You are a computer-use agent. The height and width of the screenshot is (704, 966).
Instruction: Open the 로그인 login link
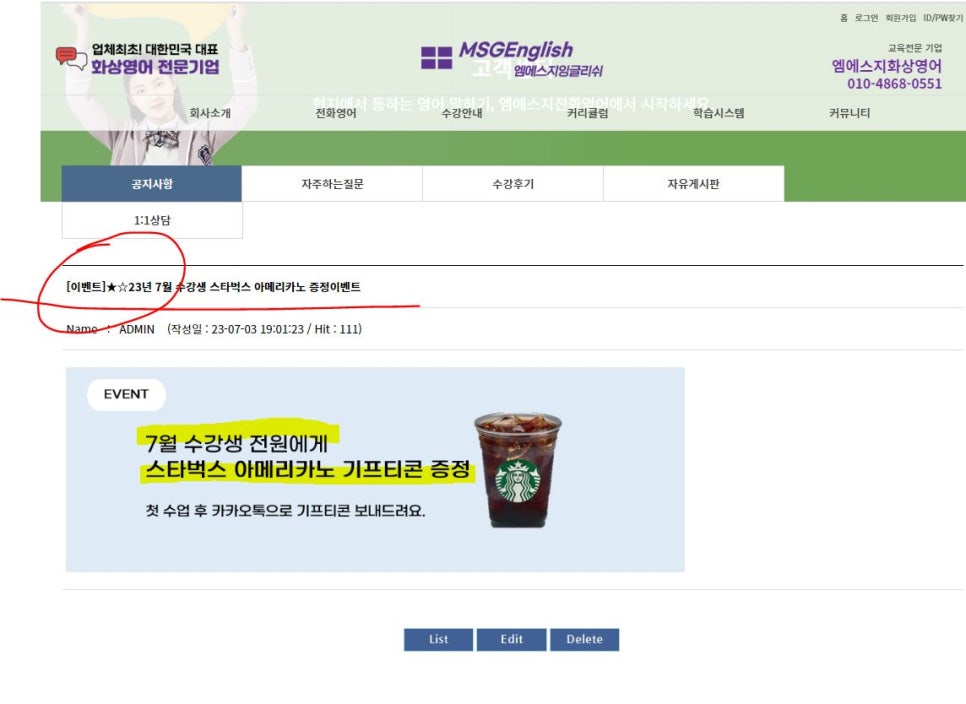point(866,18)
